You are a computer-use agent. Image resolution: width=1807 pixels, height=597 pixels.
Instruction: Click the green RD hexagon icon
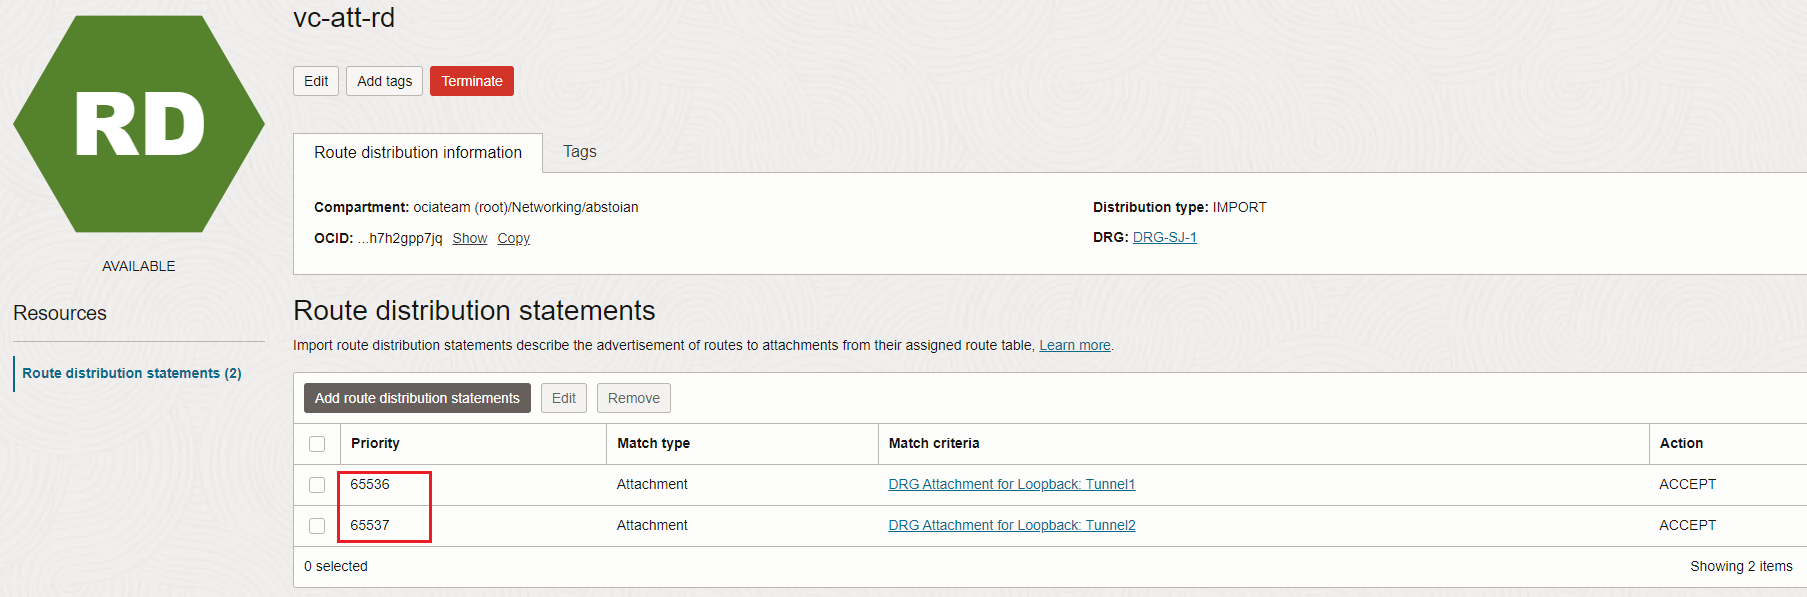pyautogui.click(x=139, y=124)
